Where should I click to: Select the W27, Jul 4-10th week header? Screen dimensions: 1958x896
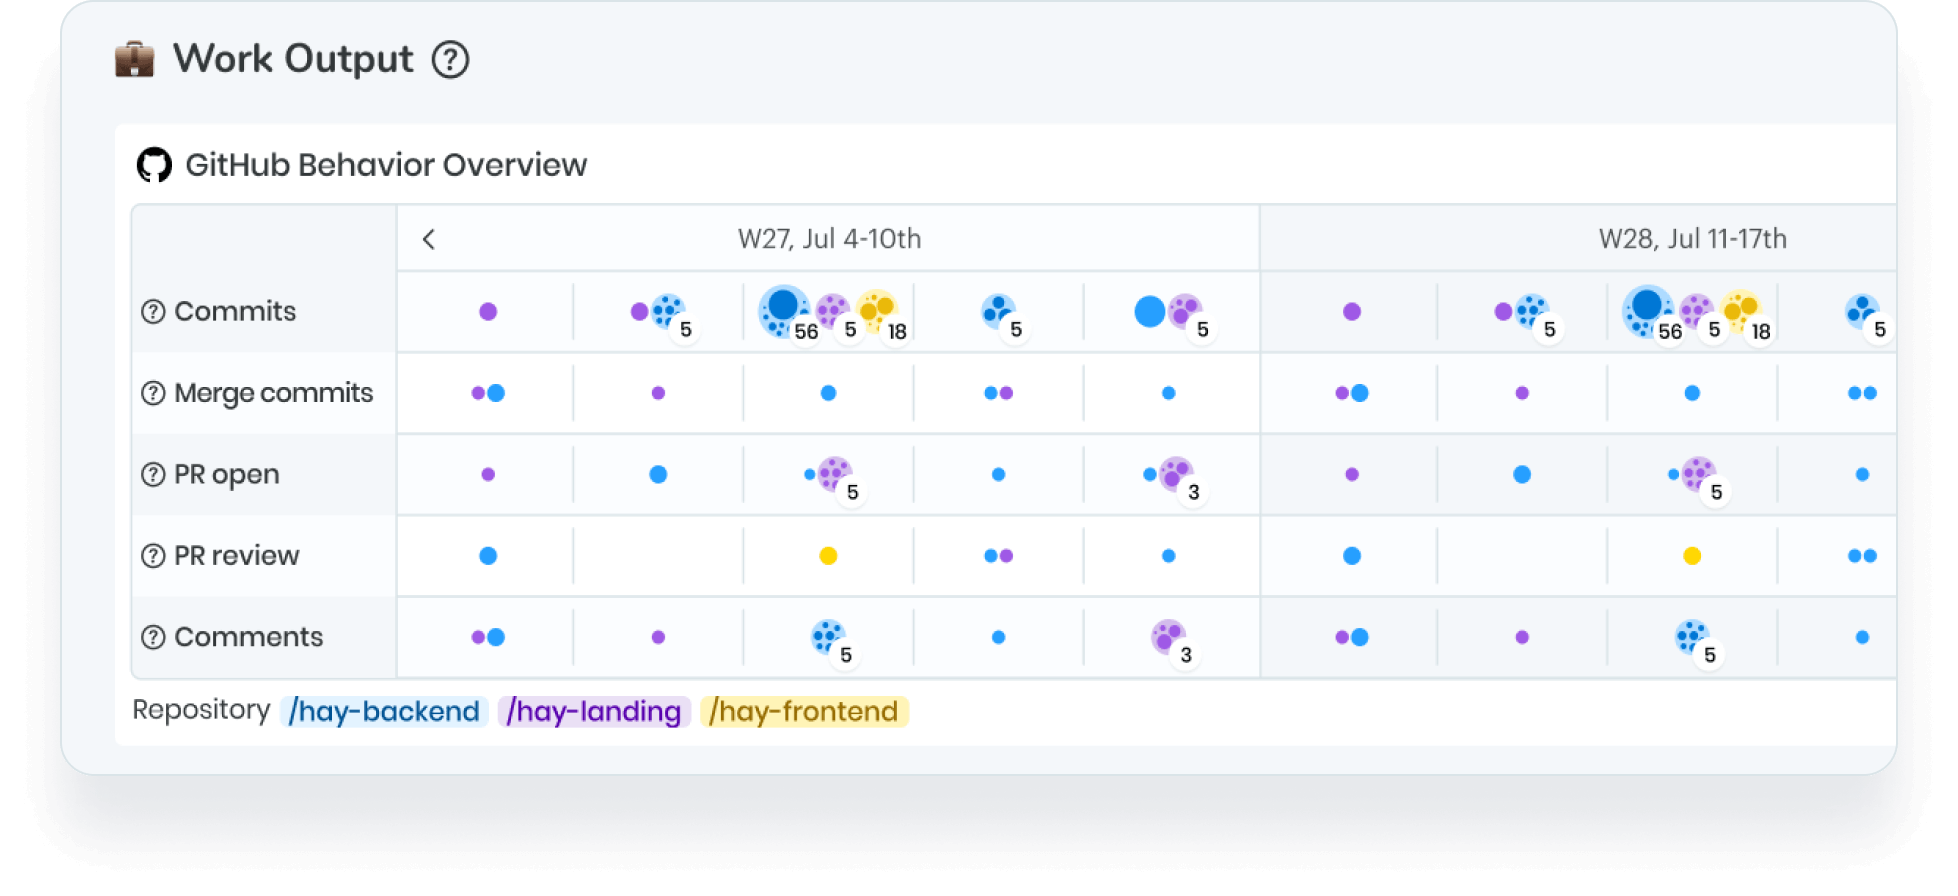click(x=829, y=239)
